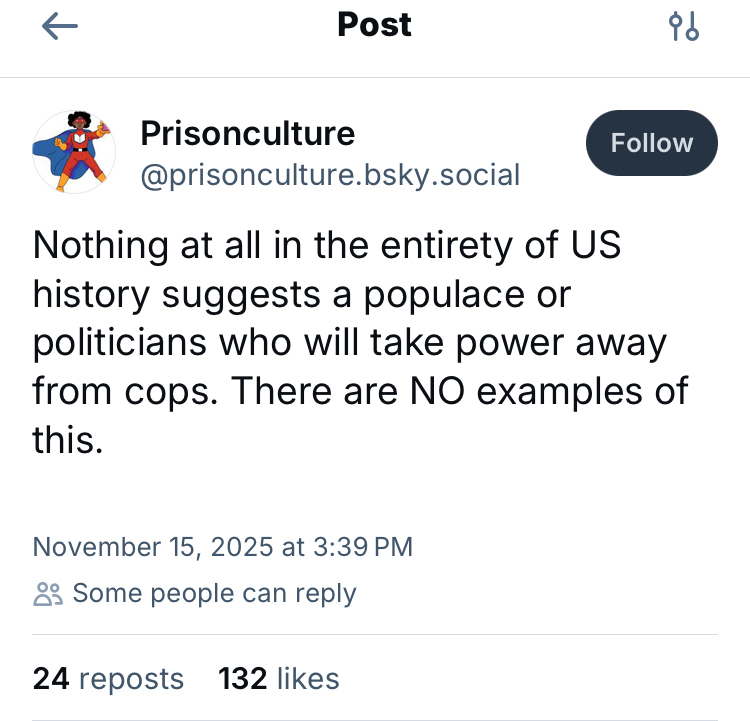Tap the people icon beside reply setting

(48, 594)
